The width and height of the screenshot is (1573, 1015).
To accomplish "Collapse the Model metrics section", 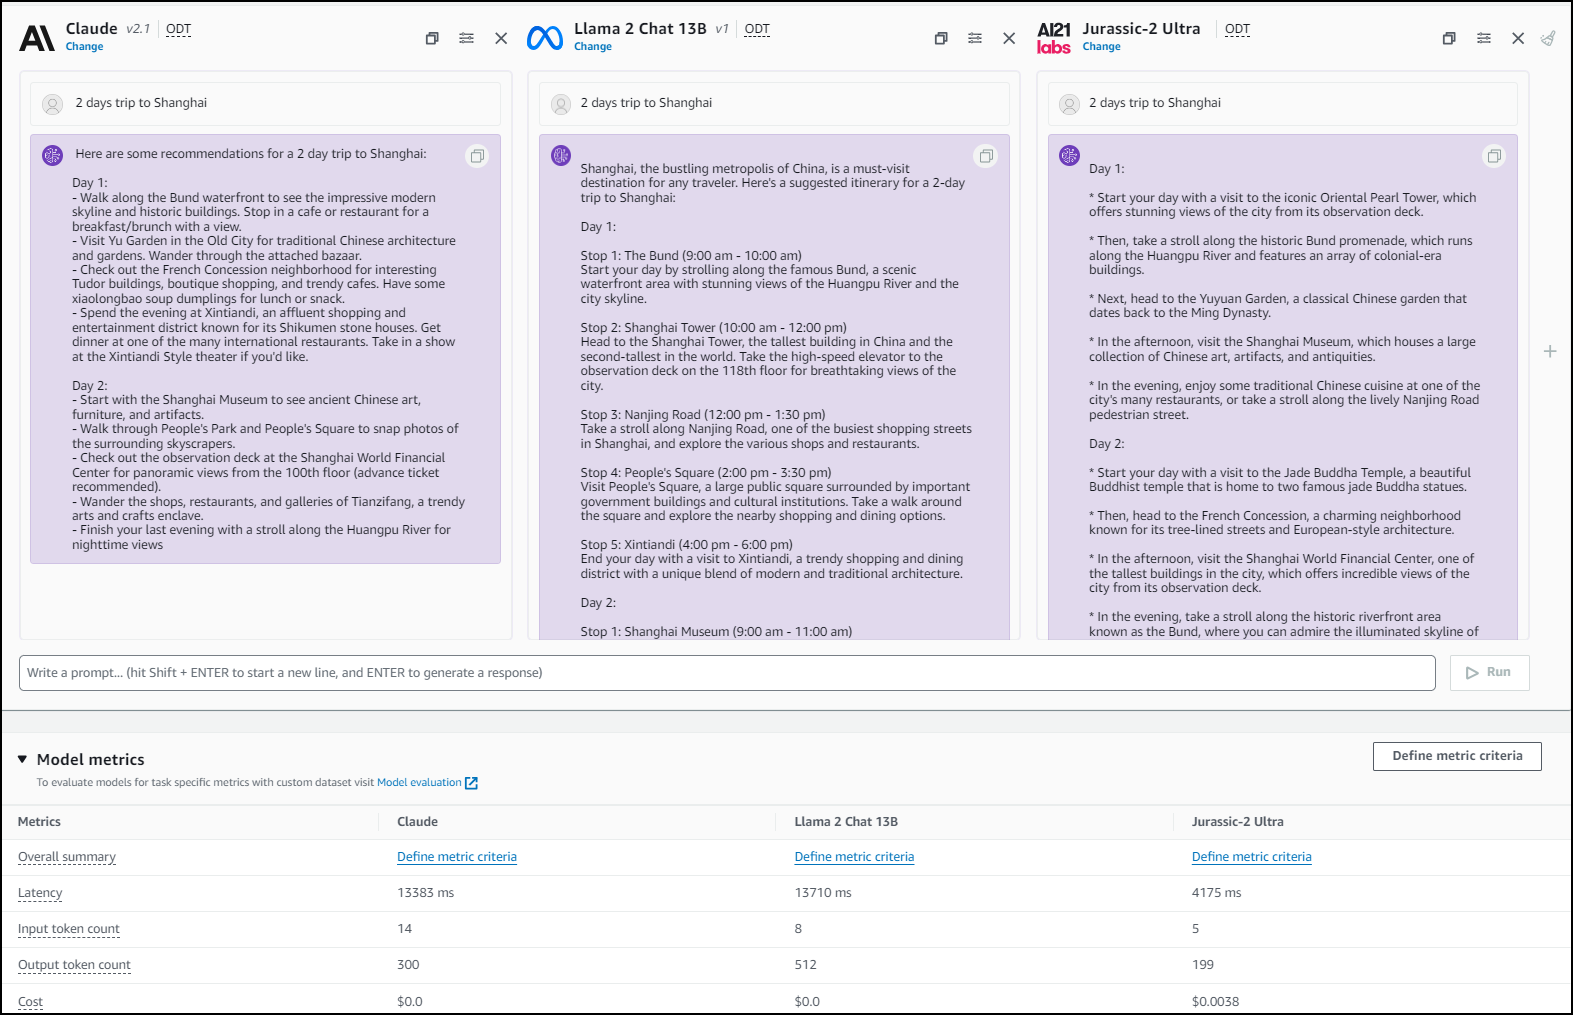I will click(x=22, y=759).
